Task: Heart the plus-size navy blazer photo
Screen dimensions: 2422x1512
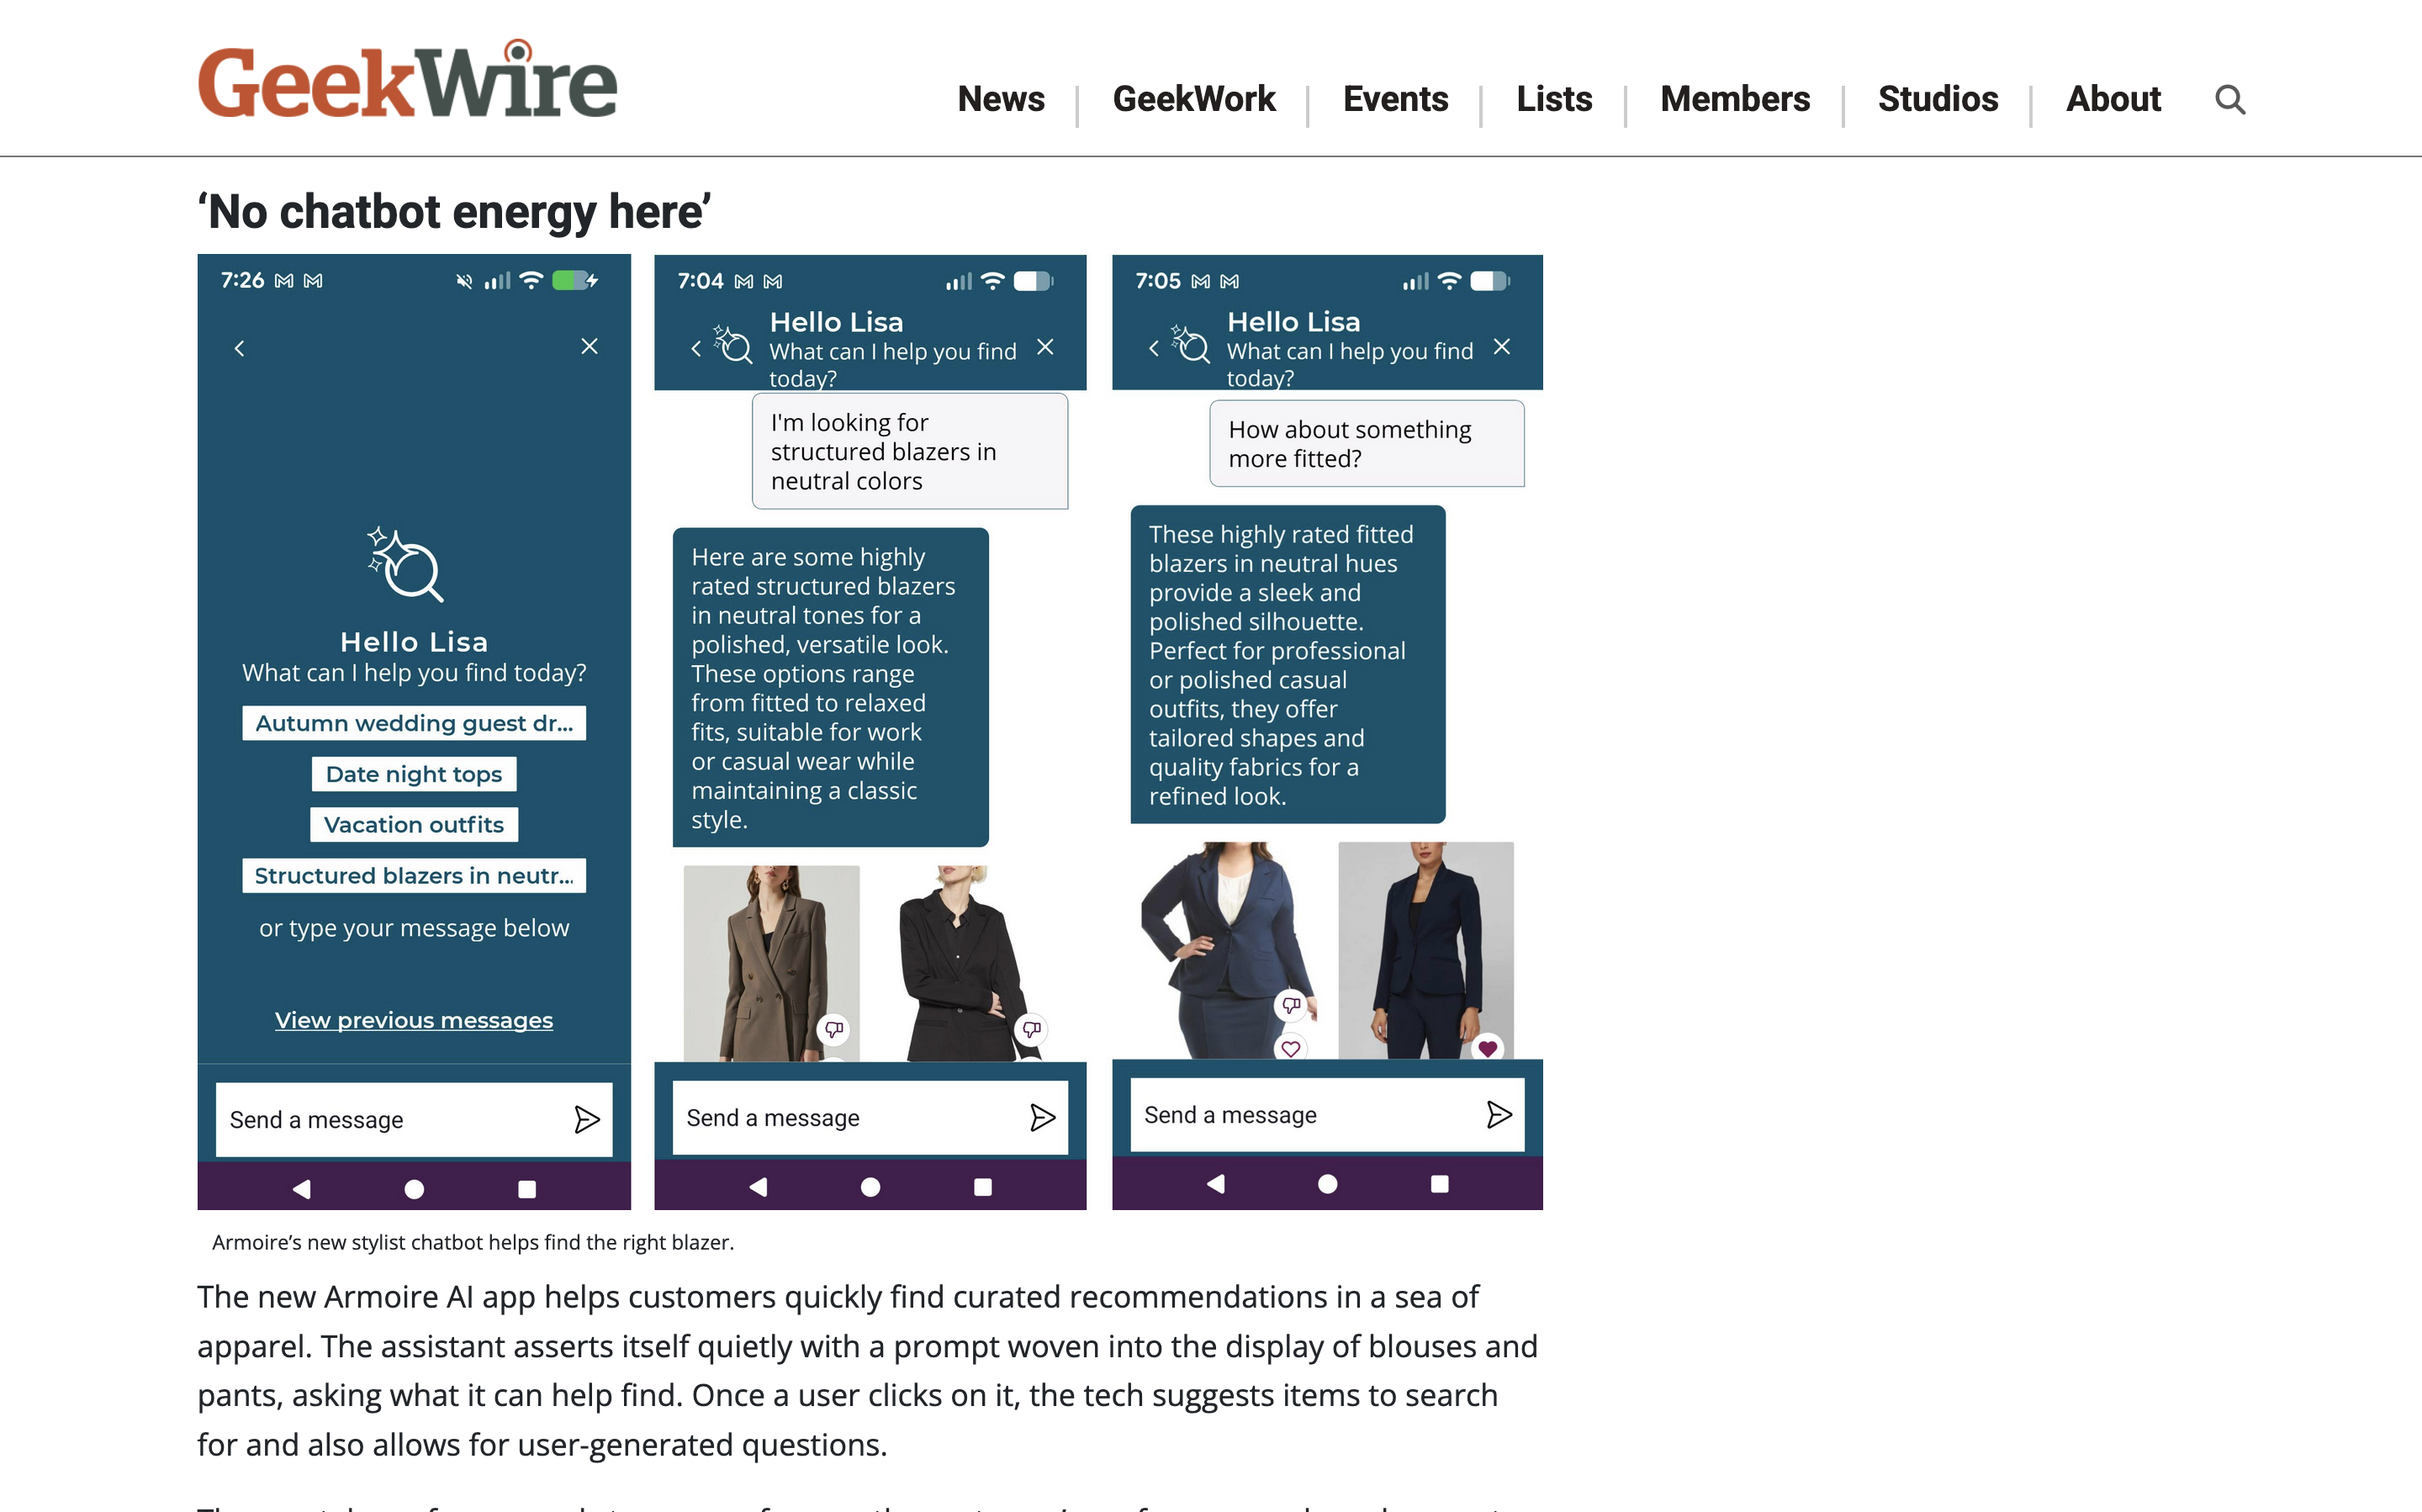Action: point(1291,1047)
